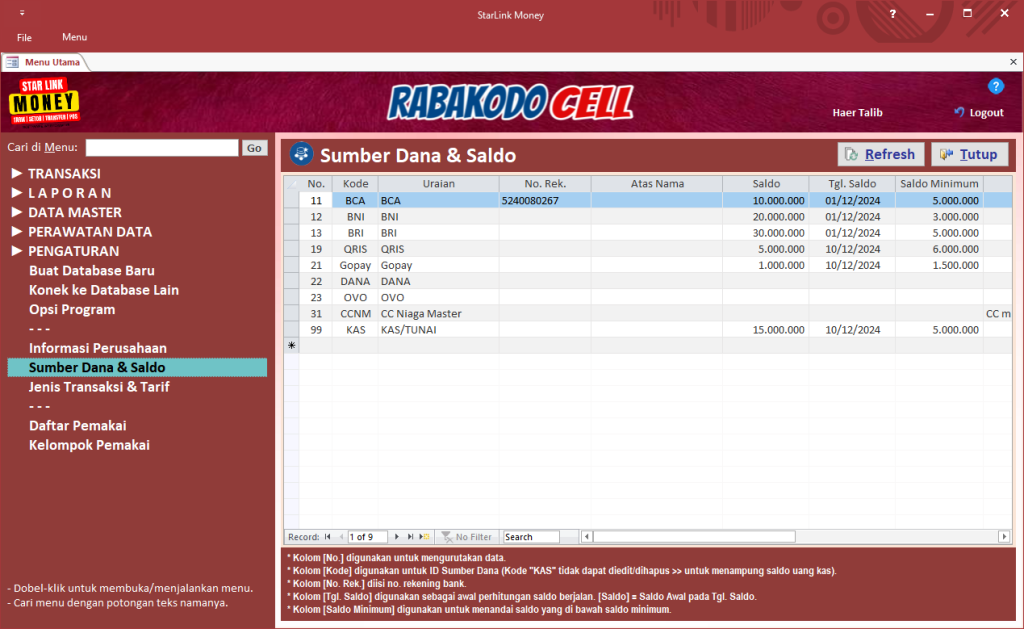Go to previous record in navigator
The width and height of the screenshot is (1024, 629).
[x=341, y=537]
